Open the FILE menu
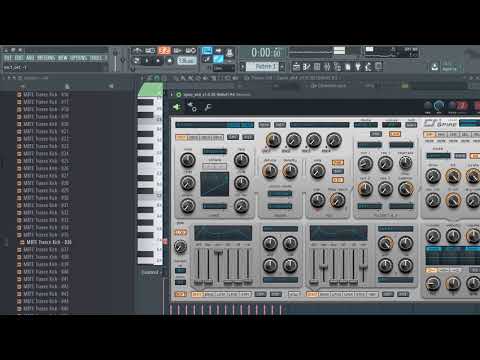The image size is (480, 360). (x=8, y=58)
